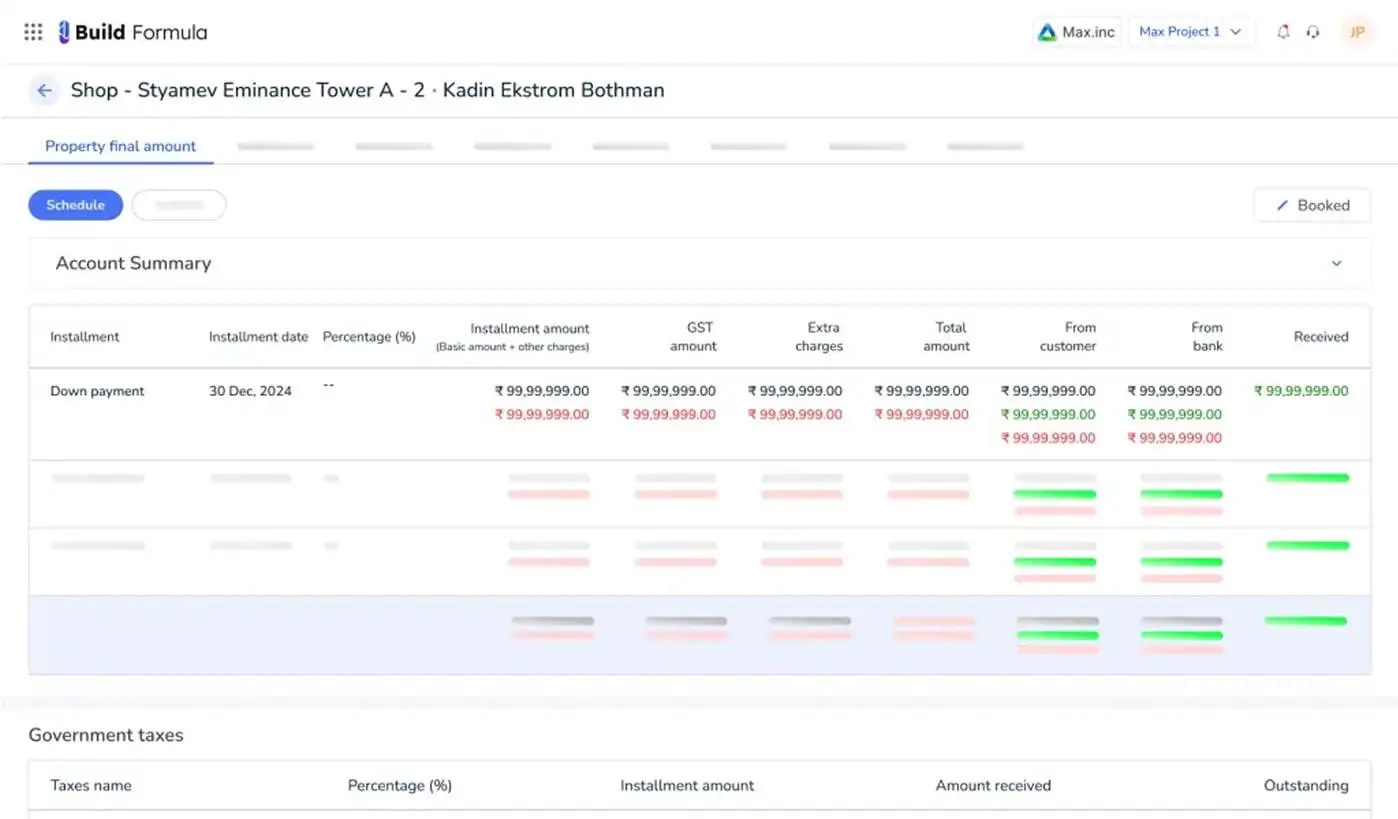1398x819 pixels.
Task: Open the JP user avatar
Action: coord(1357,32)
